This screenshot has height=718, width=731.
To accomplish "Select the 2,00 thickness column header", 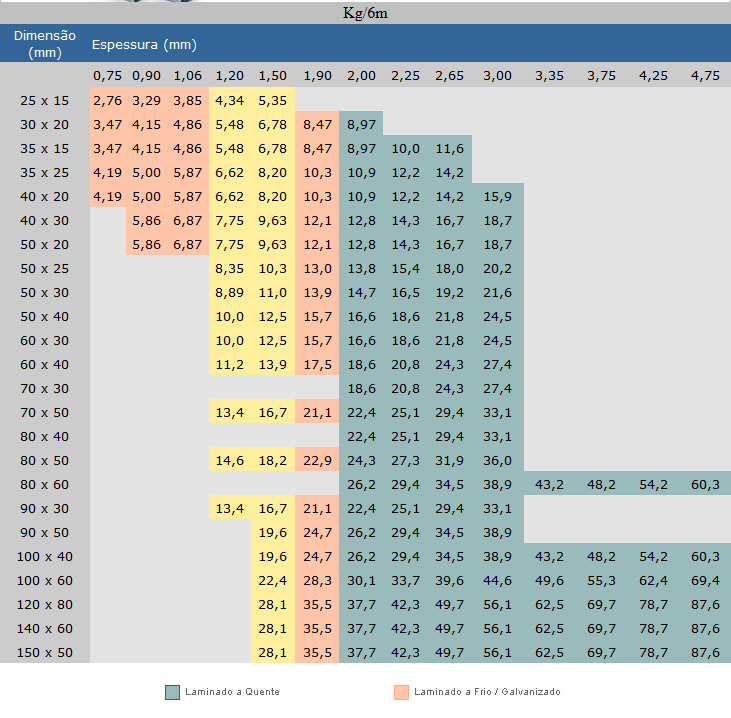I will point(361,76).
